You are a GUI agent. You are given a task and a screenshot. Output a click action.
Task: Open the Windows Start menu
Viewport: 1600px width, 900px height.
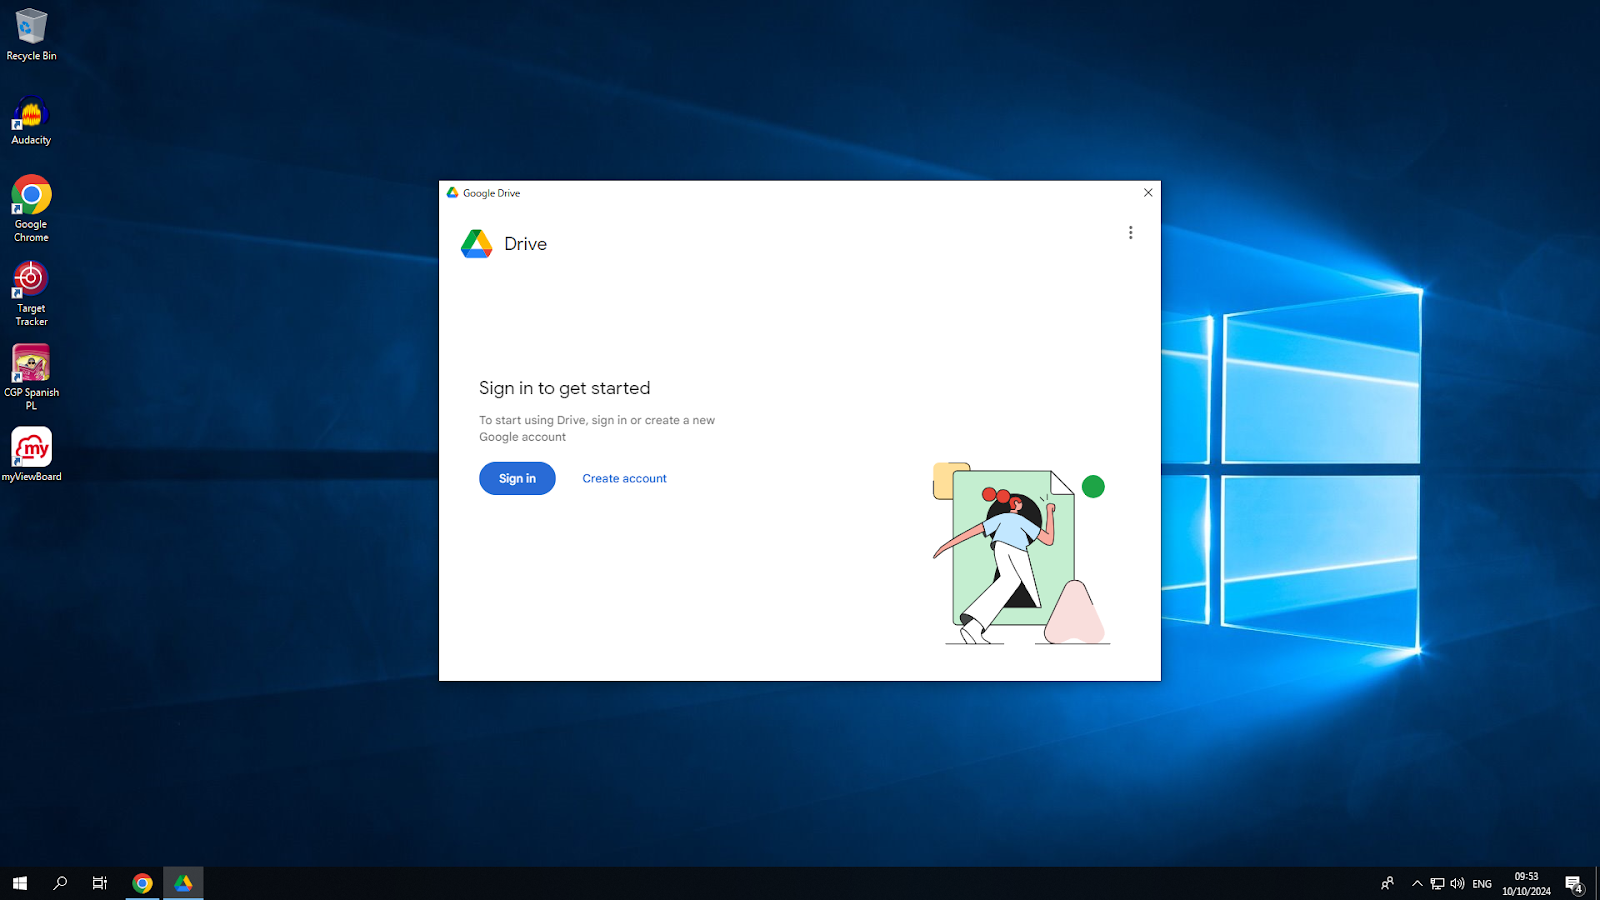click(x=20, y=883)
